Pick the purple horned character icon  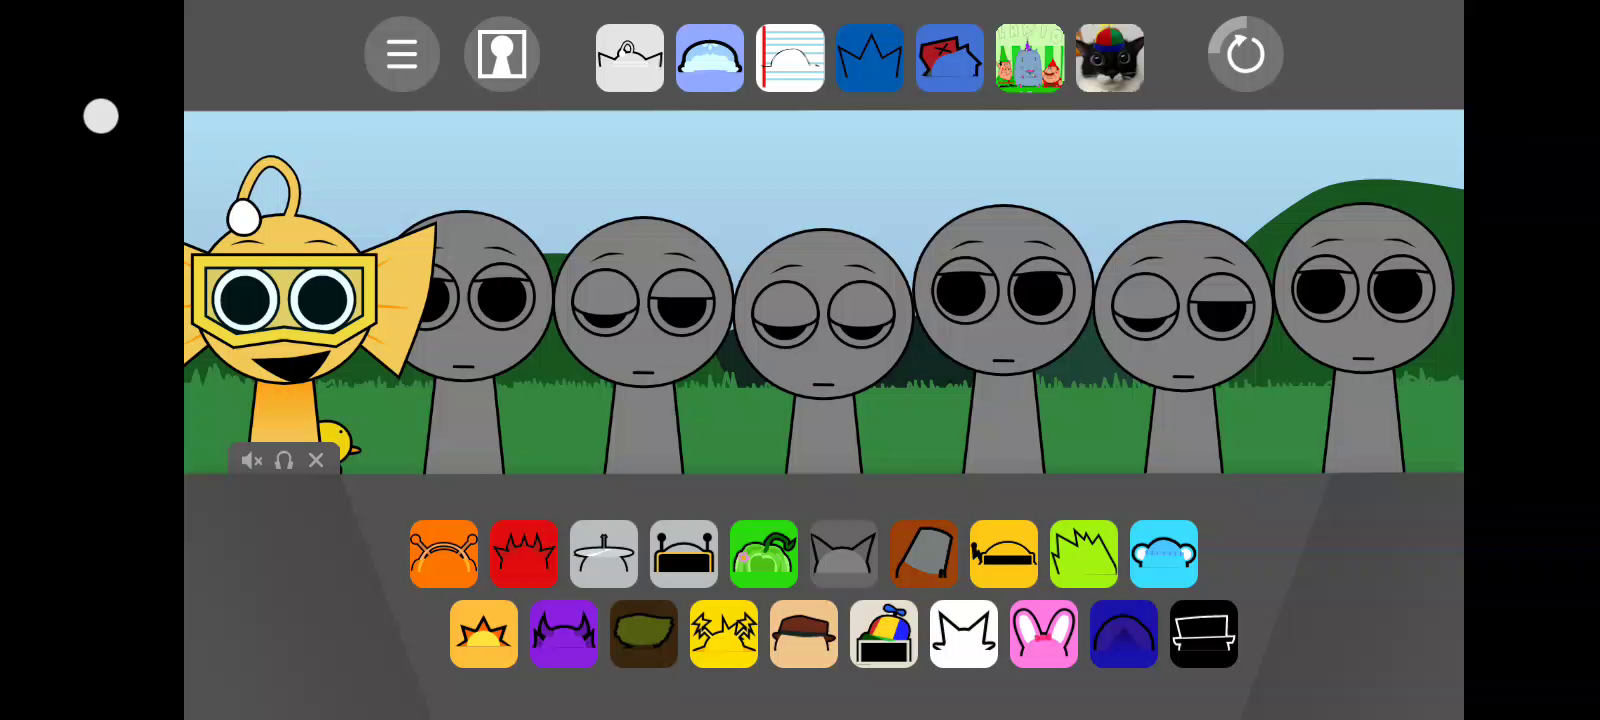pyautogui.click(x=564, y=634)
